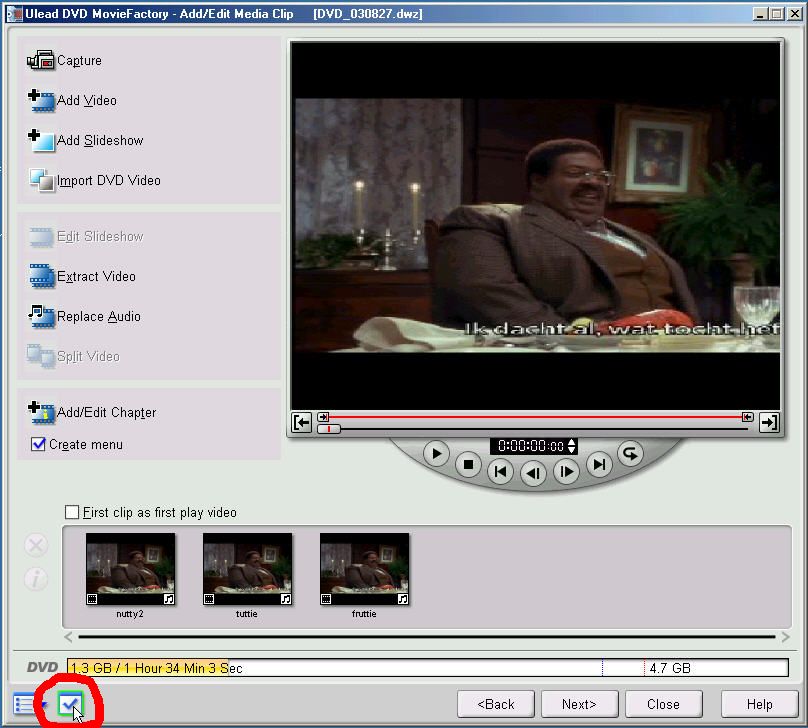Open Extract Video
Image resolution: width=808 pixels, height=728 pixels.
pyautogui.click(x=82, y=276)
